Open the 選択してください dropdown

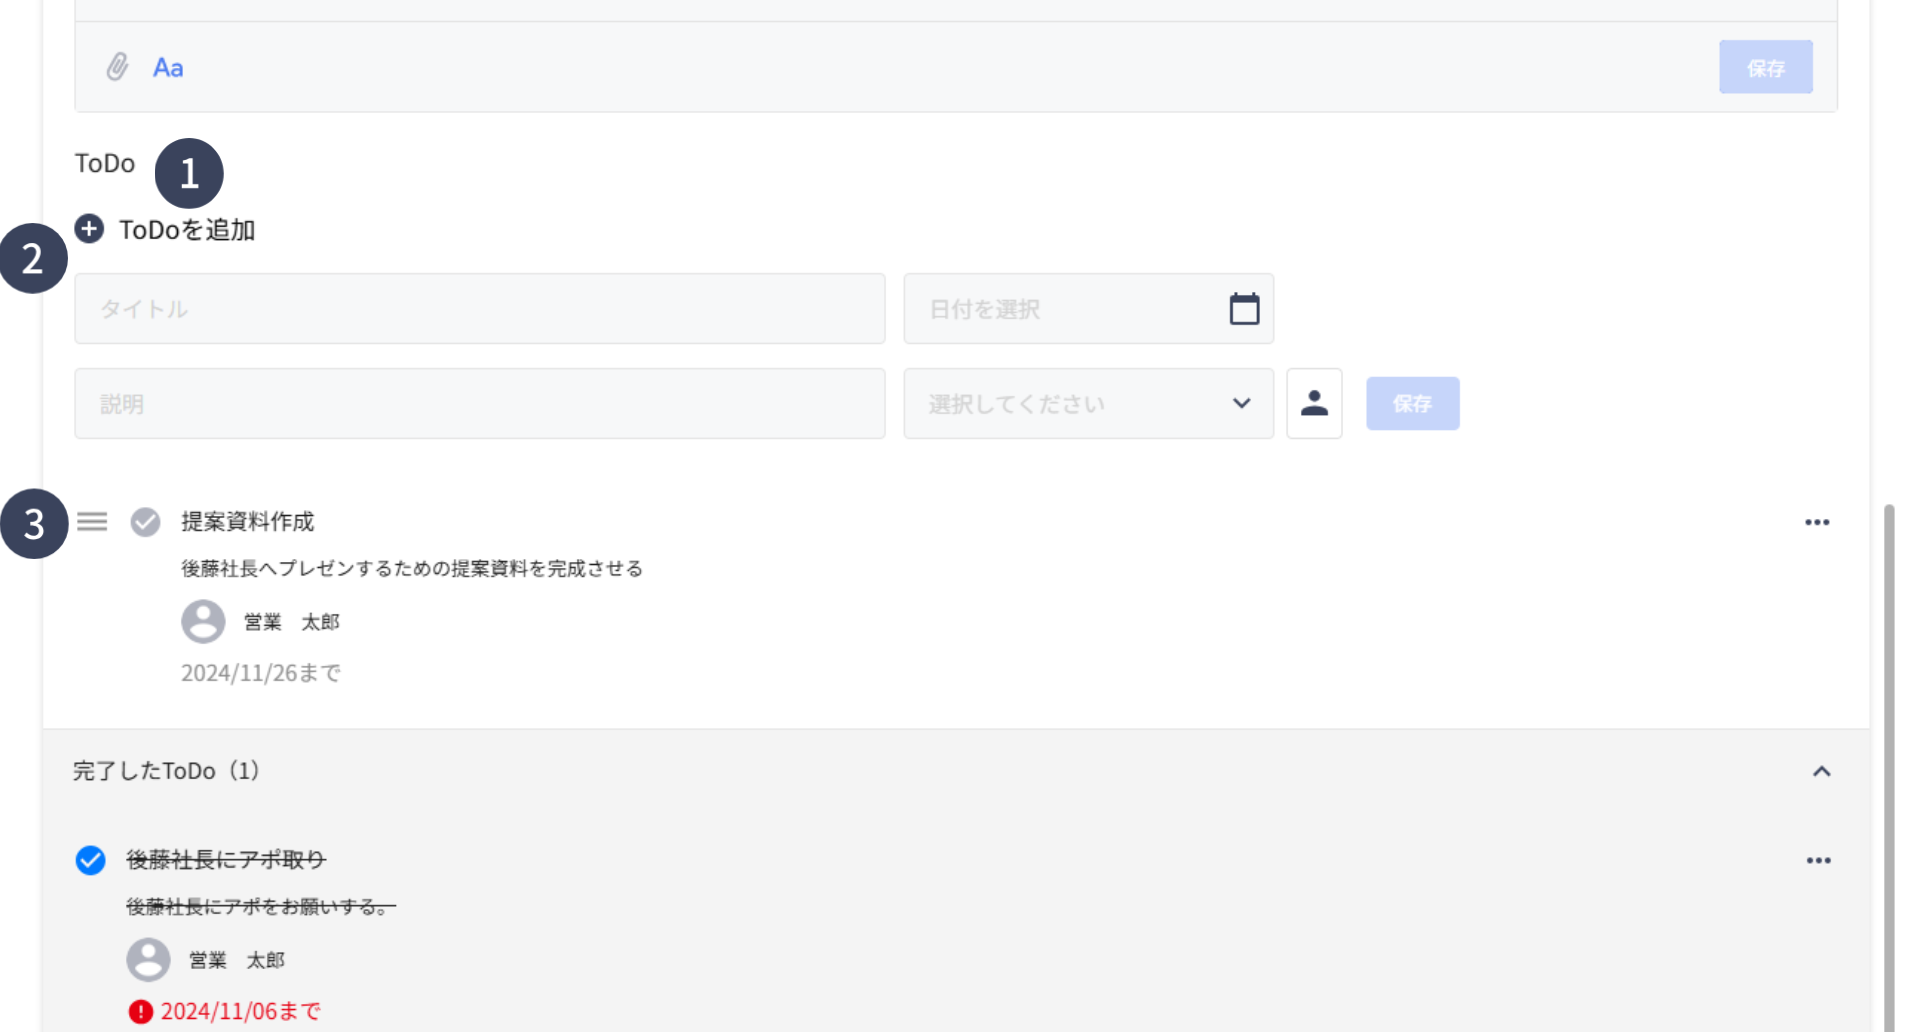[1088, 404]
